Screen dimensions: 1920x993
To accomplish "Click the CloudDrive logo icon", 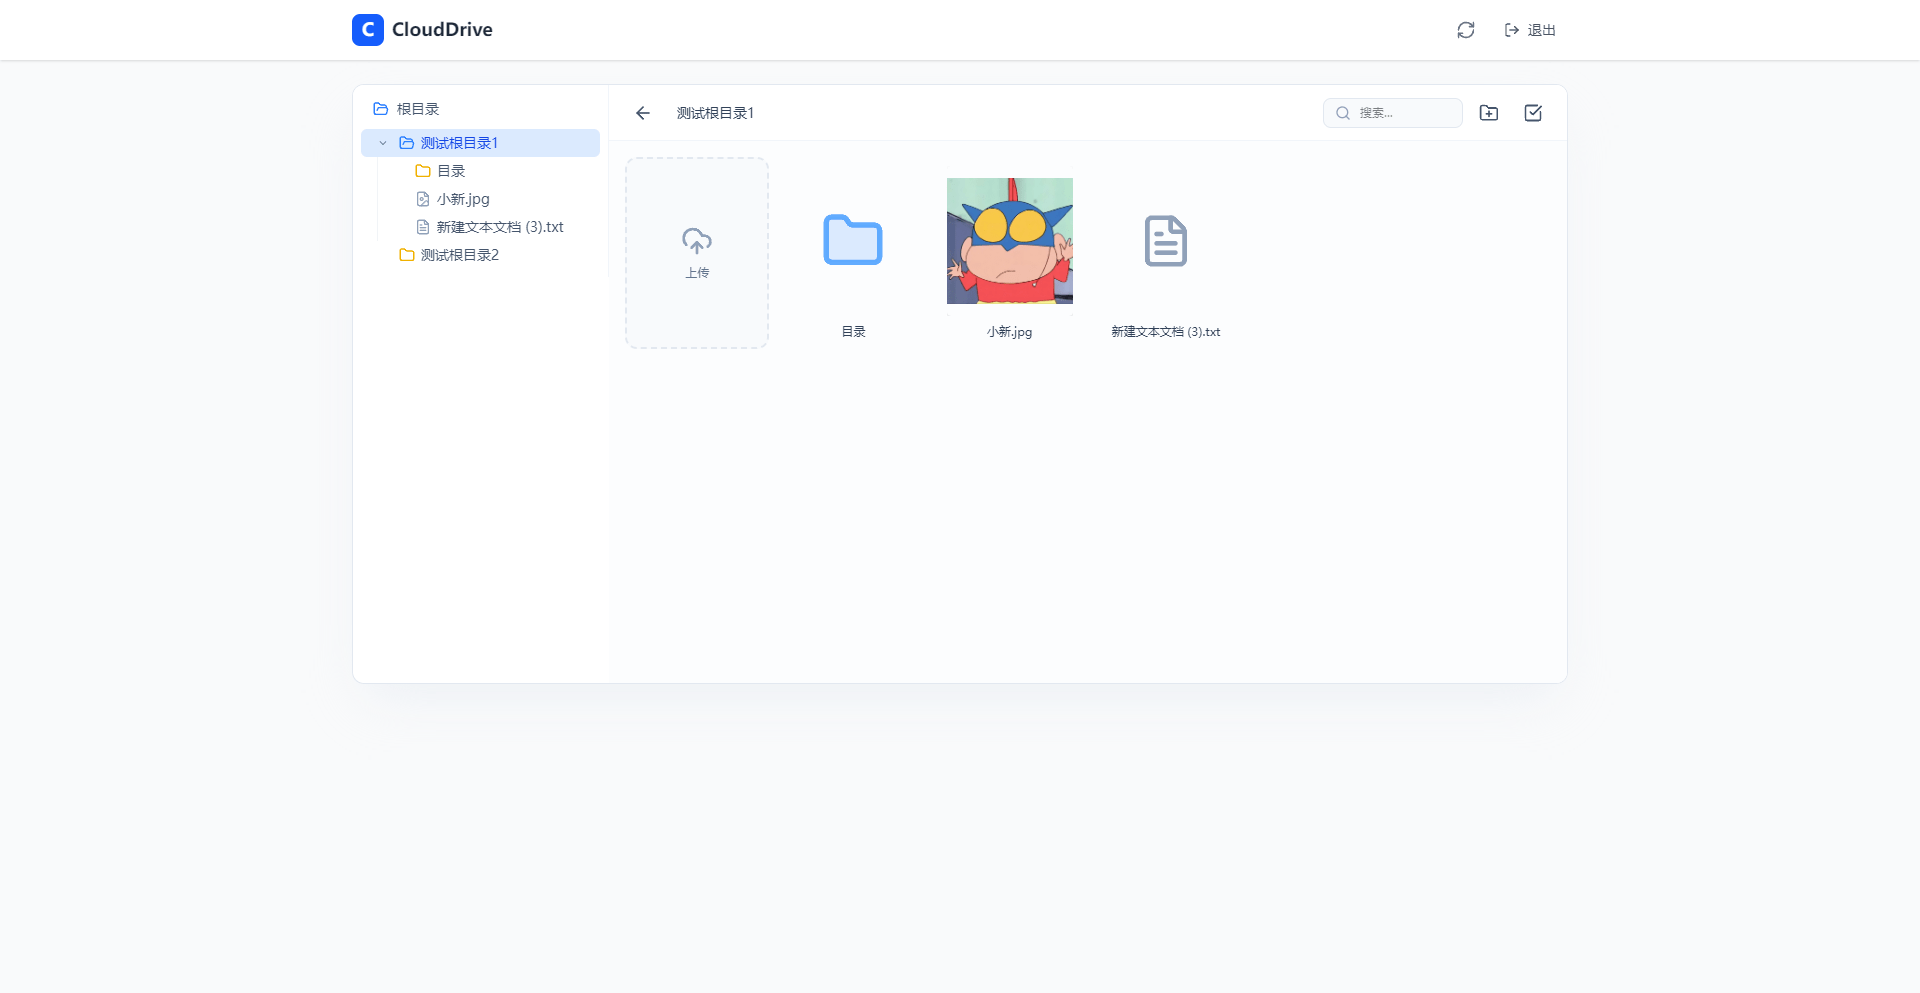I will click(367, 30).
